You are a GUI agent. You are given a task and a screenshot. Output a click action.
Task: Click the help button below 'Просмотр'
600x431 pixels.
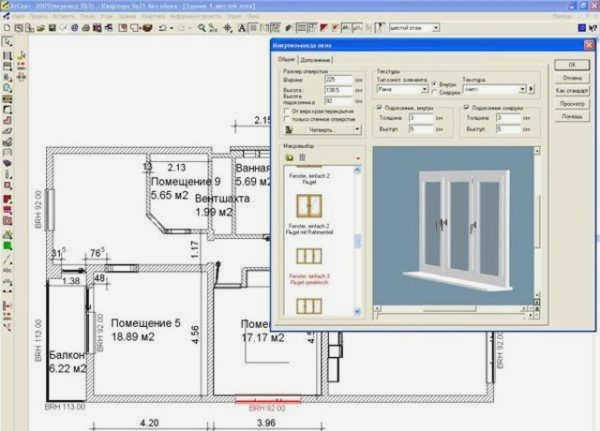pyautogui.click(x=572, y=116)
